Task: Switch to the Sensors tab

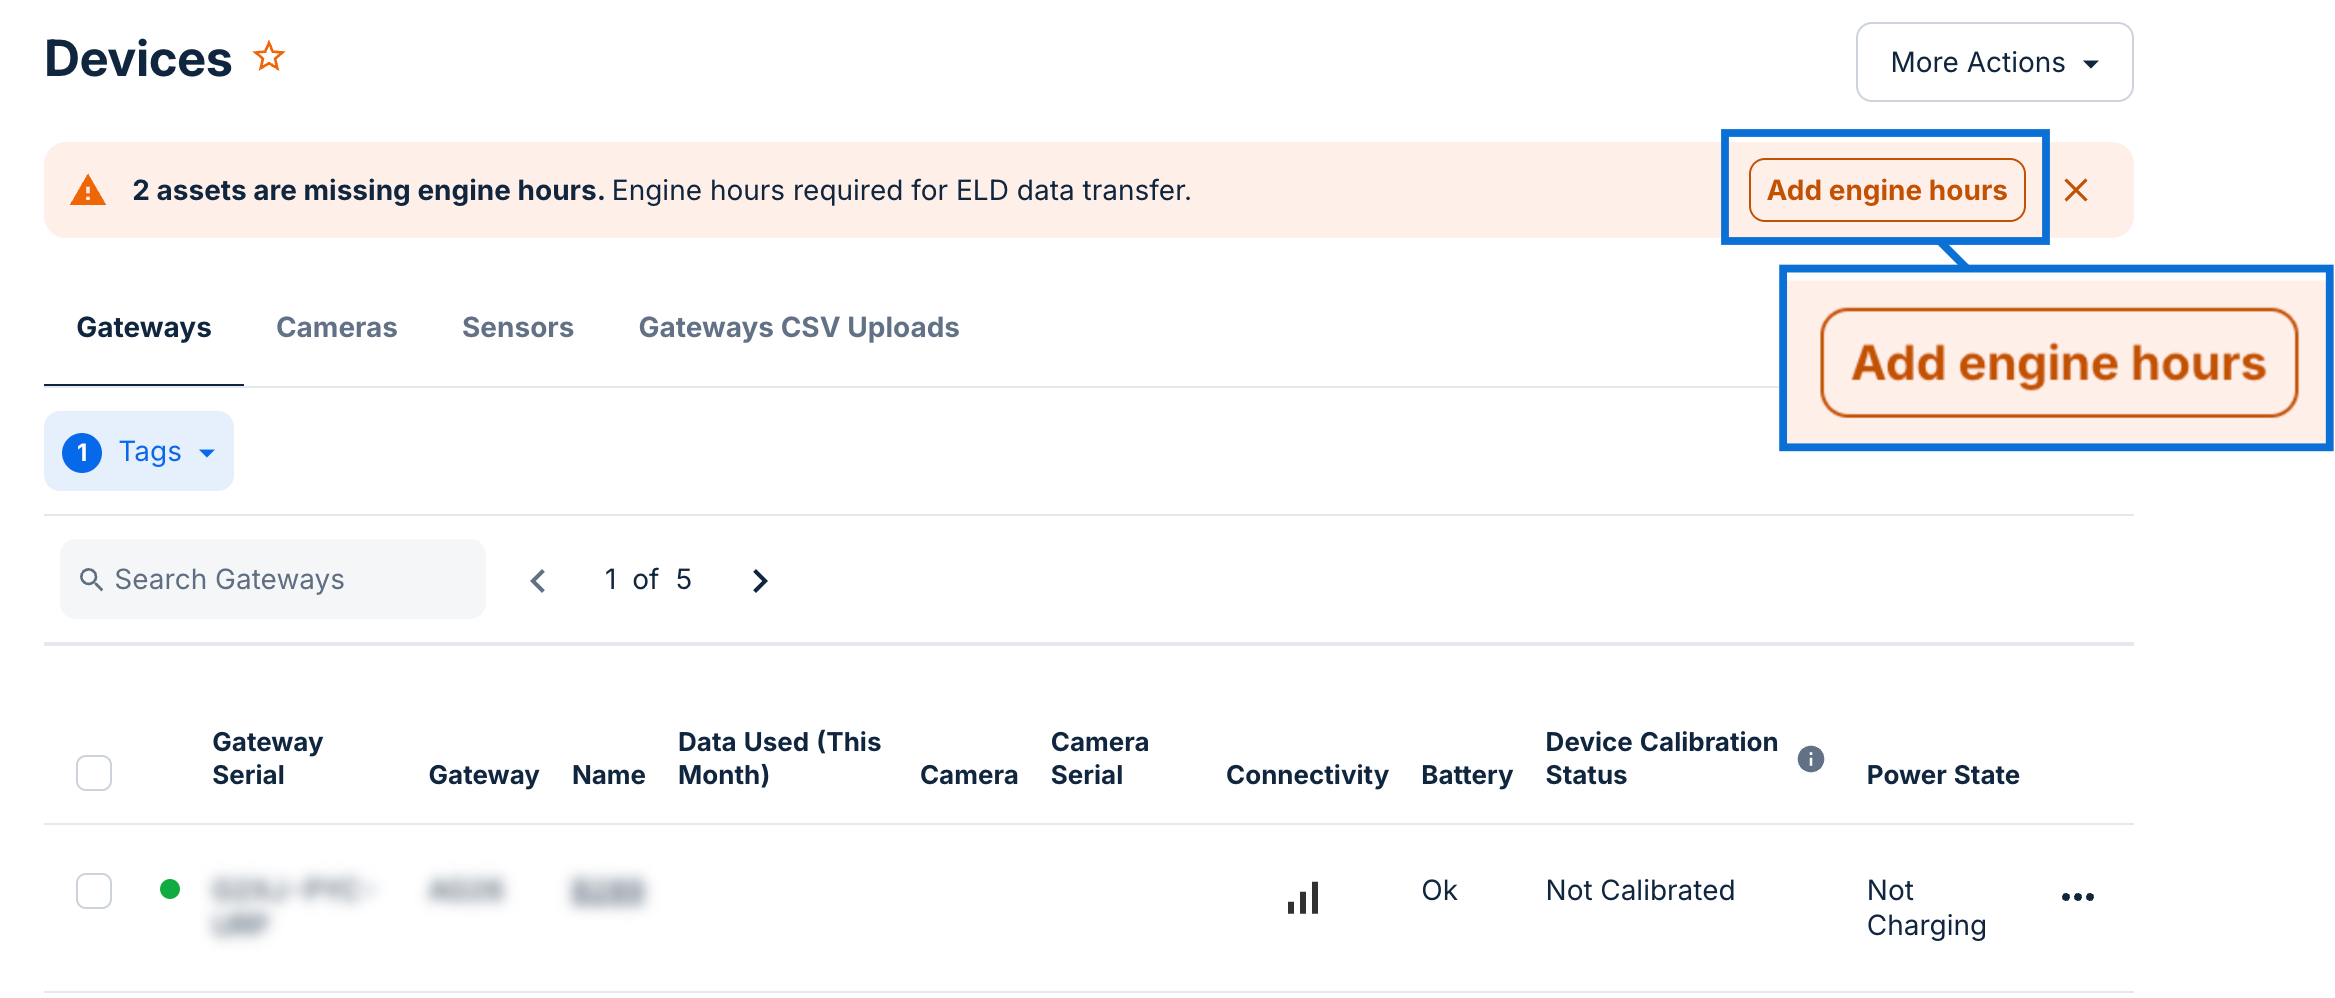Action: coord(517,327)
